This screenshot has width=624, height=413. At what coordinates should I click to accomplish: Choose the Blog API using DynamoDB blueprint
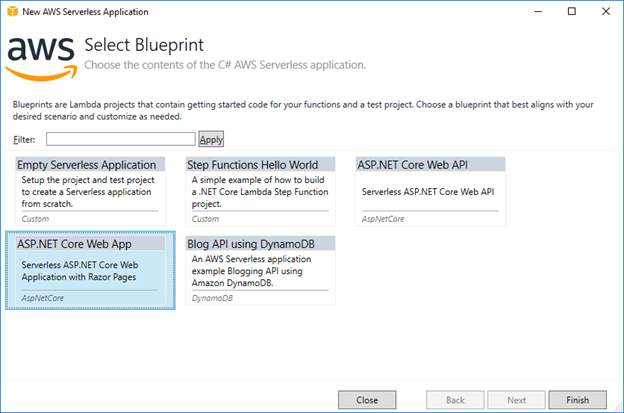[260, 270]
